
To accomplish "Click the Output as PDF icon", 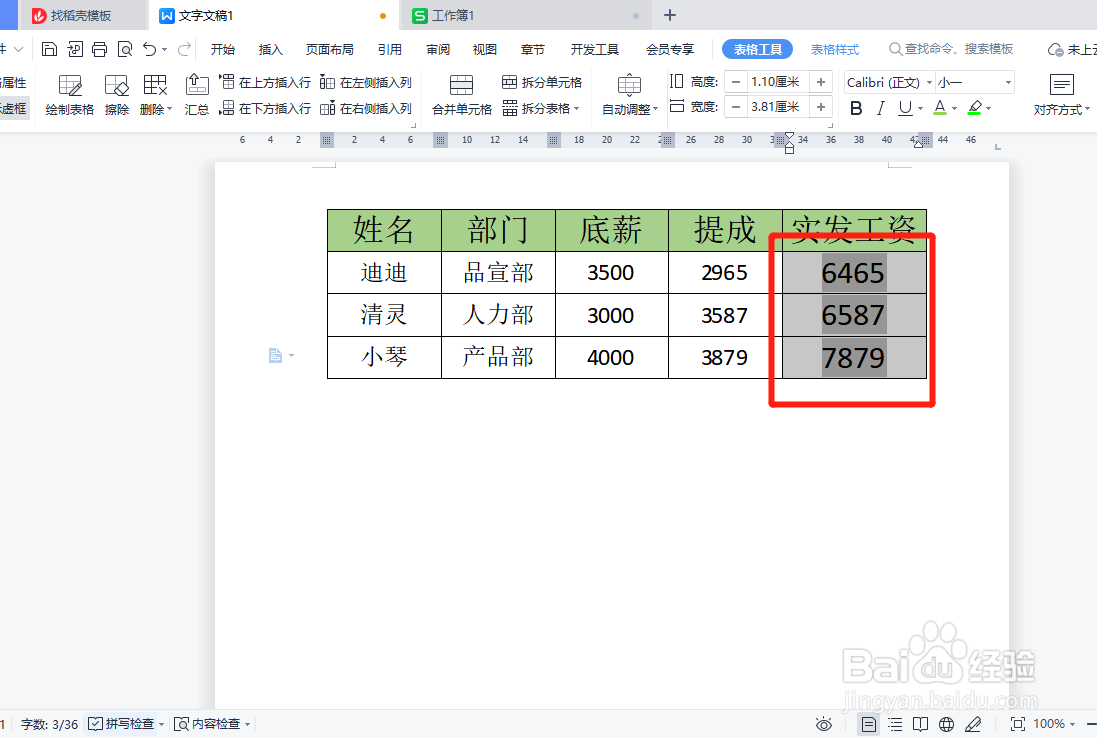I will tap(75, 49).
